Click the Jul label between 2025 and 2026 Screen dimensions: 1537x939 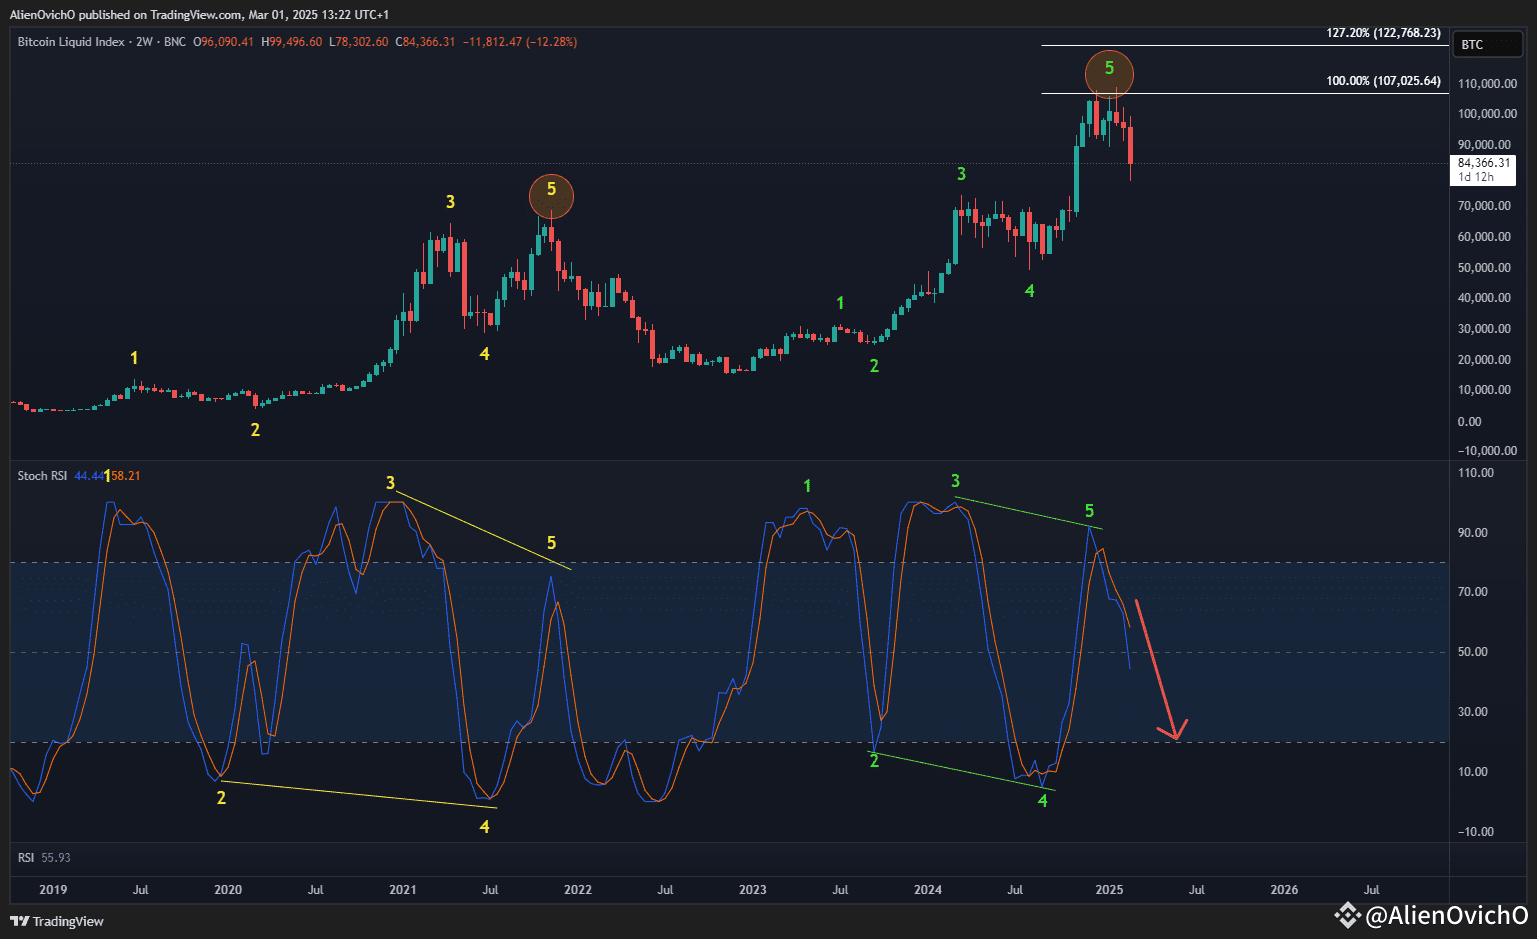pyautogui.click(x=1197, y=890)
